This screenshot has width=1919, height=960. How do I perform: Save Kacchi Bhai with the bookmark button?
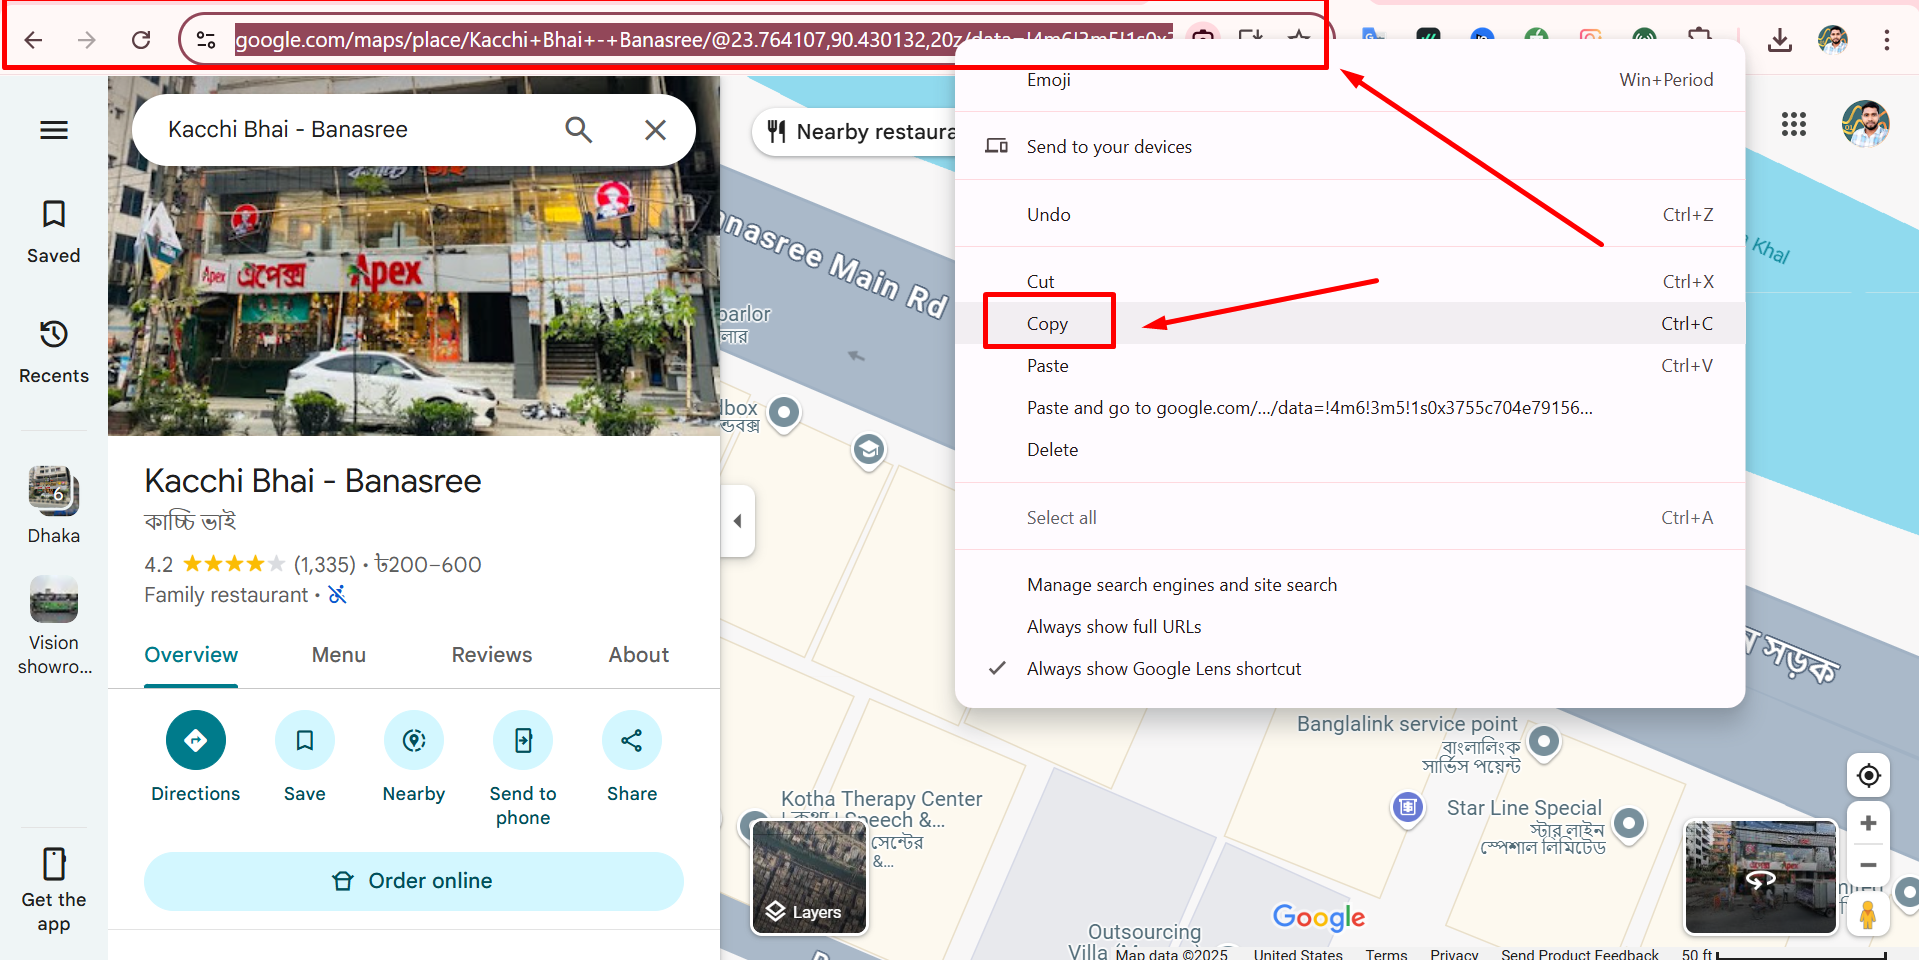[x=305, y=757]
